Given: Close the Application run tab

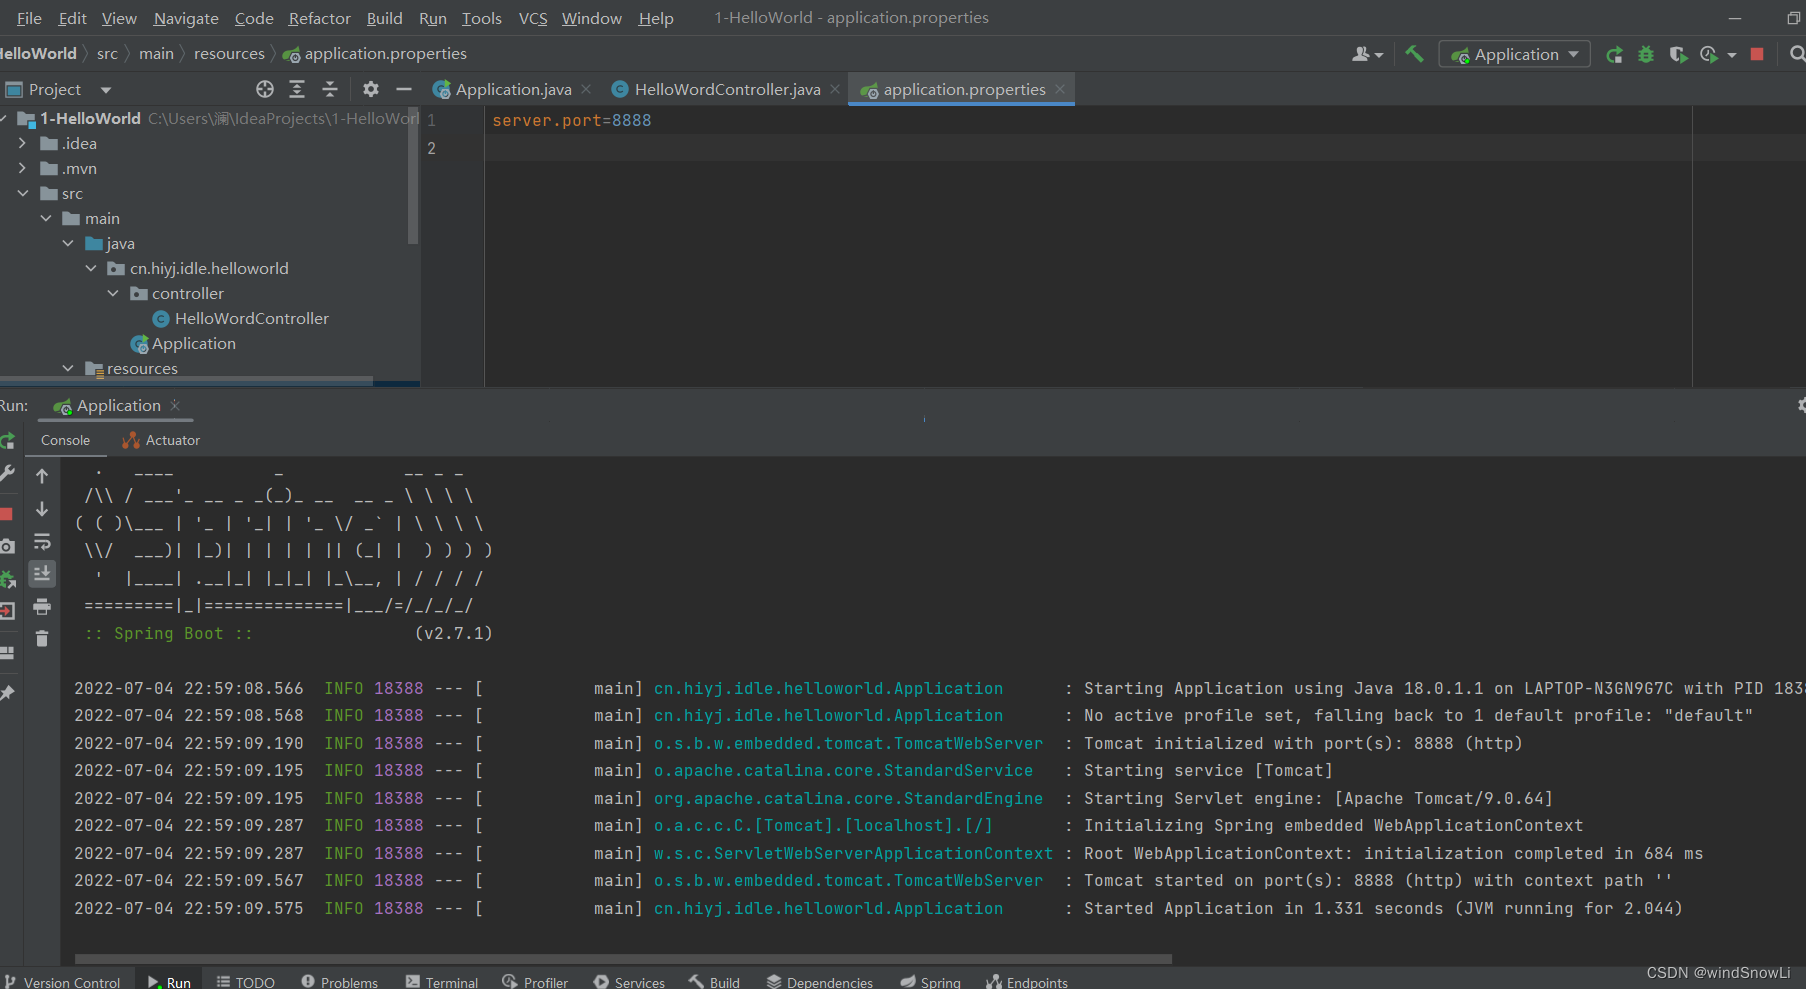Looking at the screenshot, I should click(175, 405).
